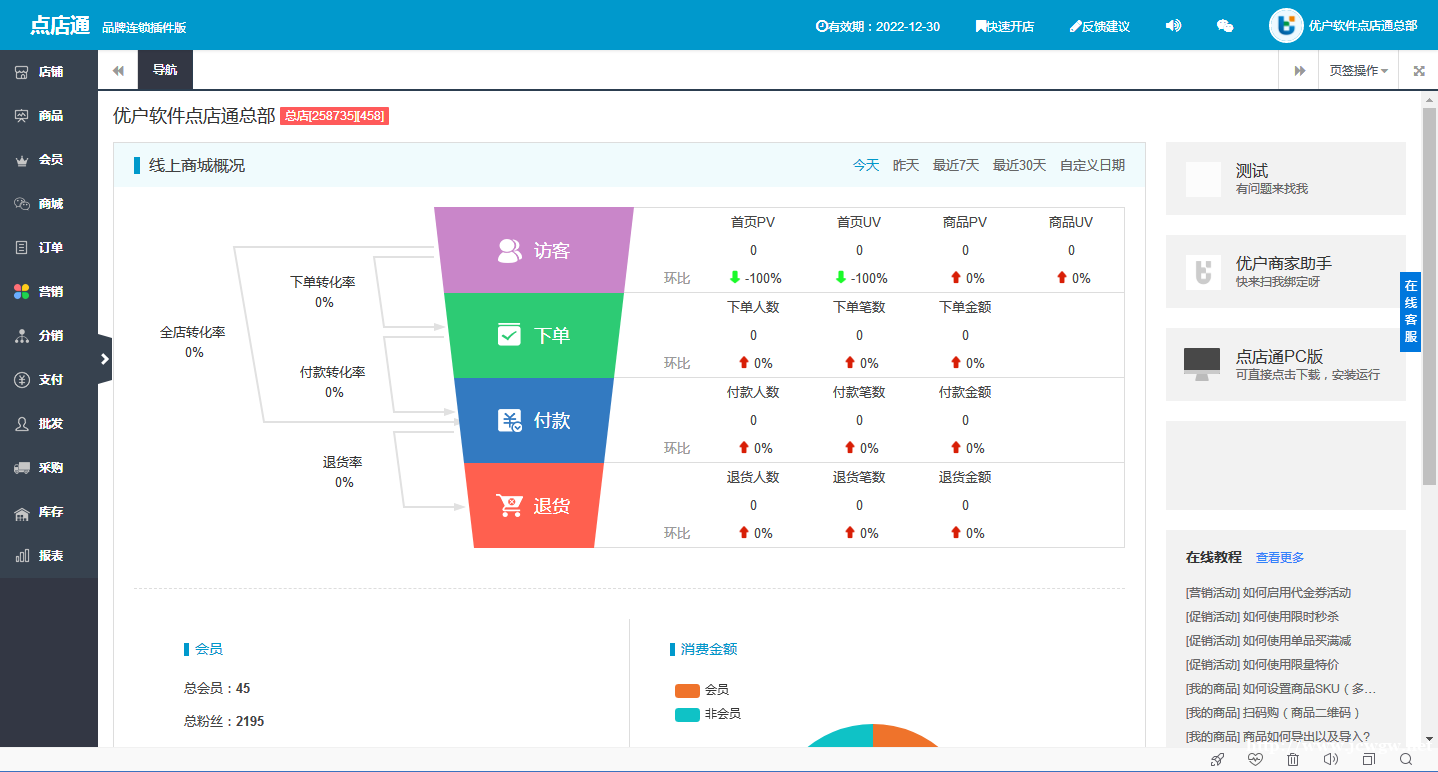
Task: Click the orange 会员 legend swatch
Action: [687, 690]
